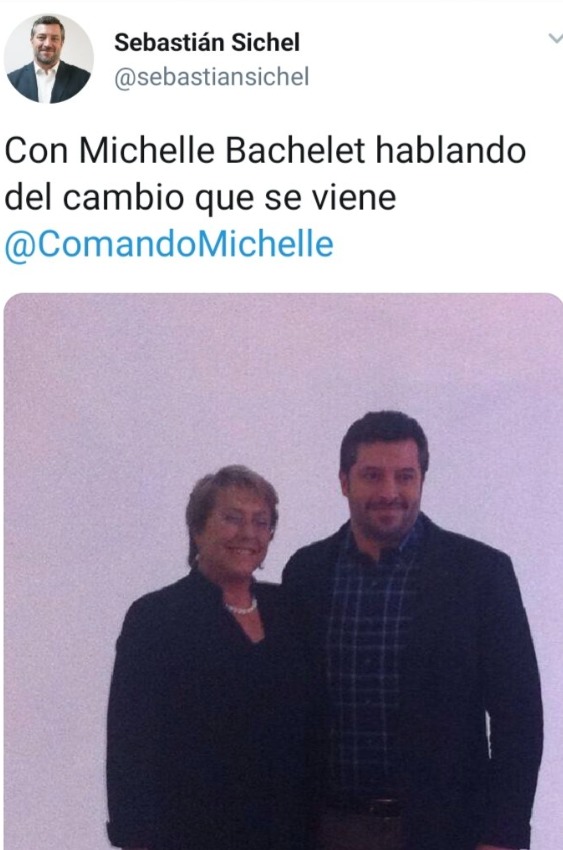Tap the pearl necklace in the photo

click(x=242, y=607)
